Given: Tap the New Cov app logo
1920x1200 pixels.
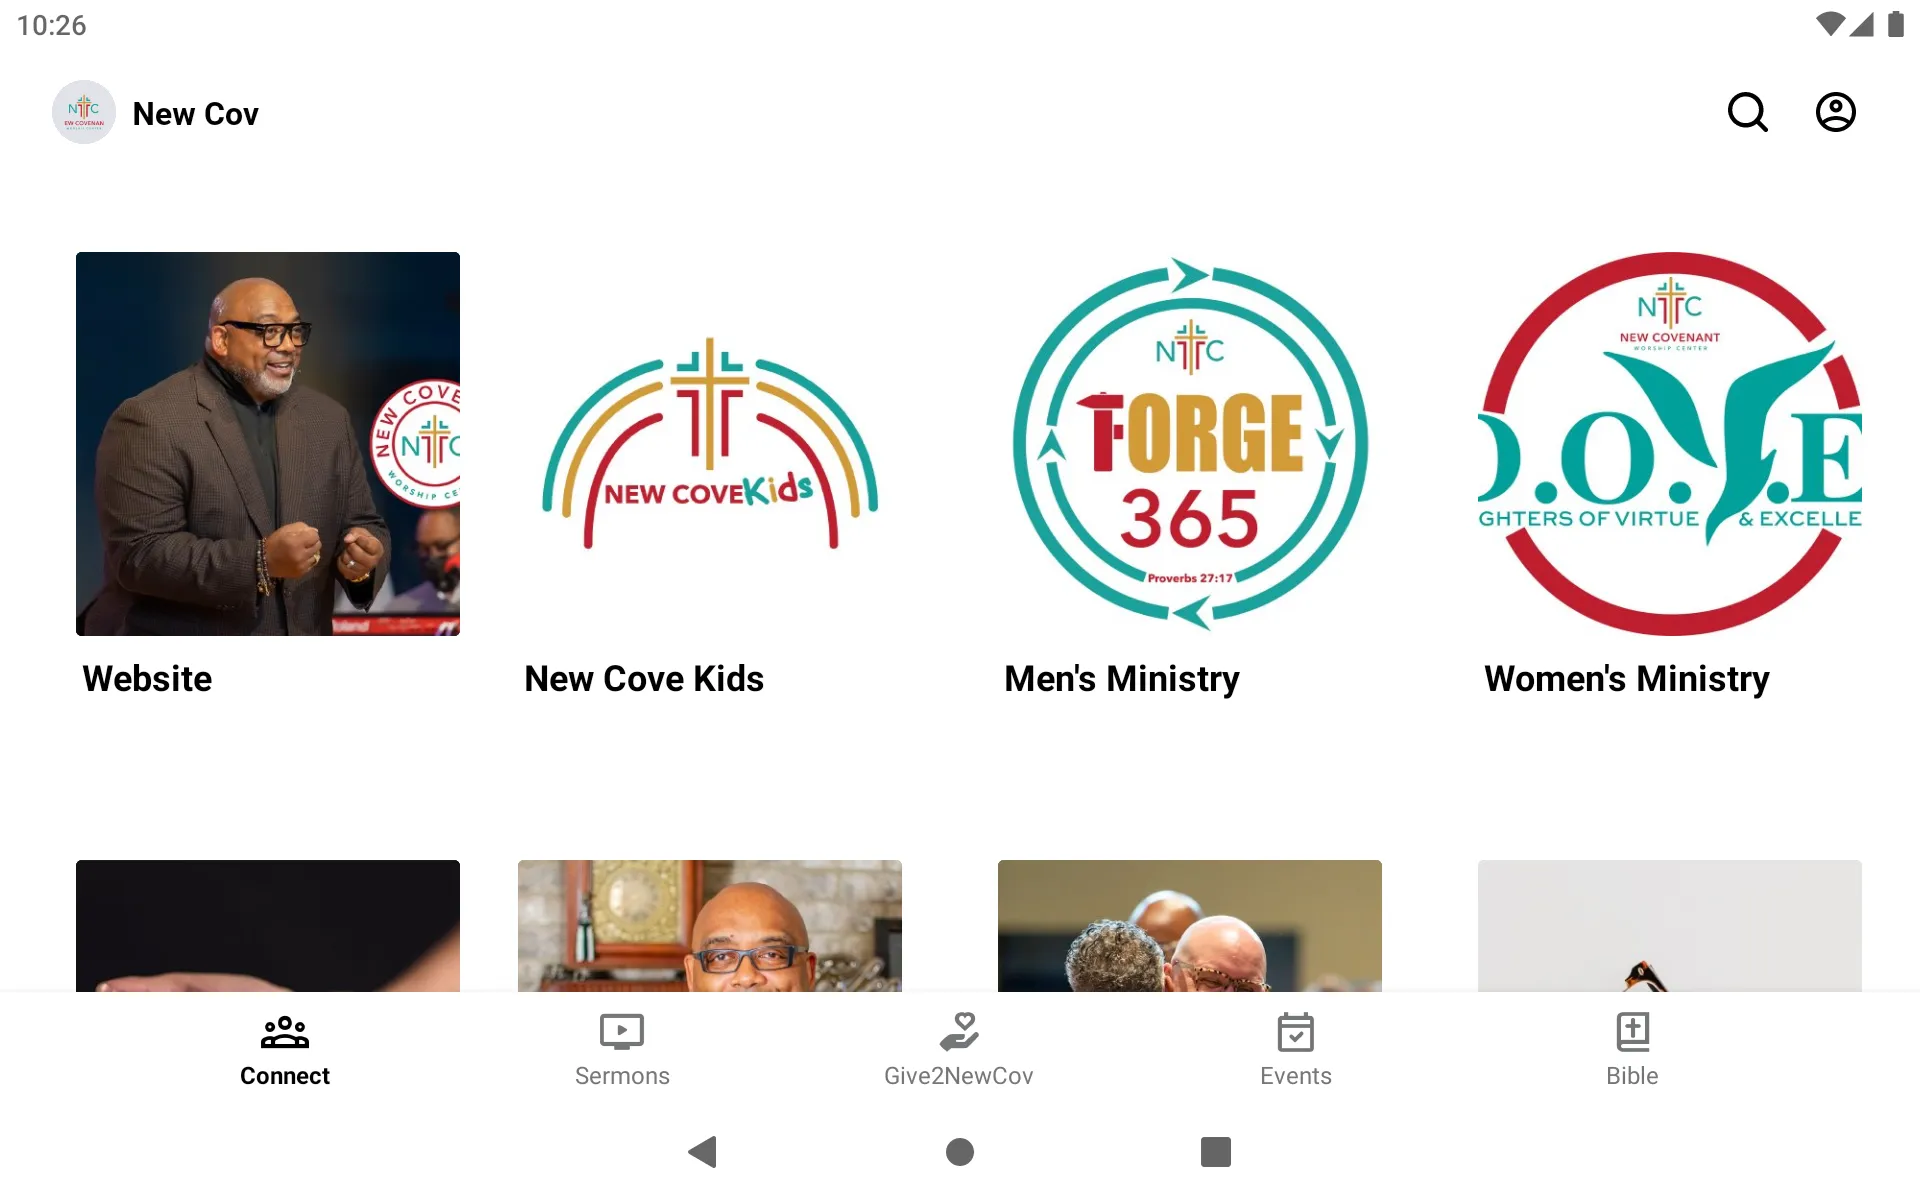Looking at the screenshot, I should click(83, 112).
